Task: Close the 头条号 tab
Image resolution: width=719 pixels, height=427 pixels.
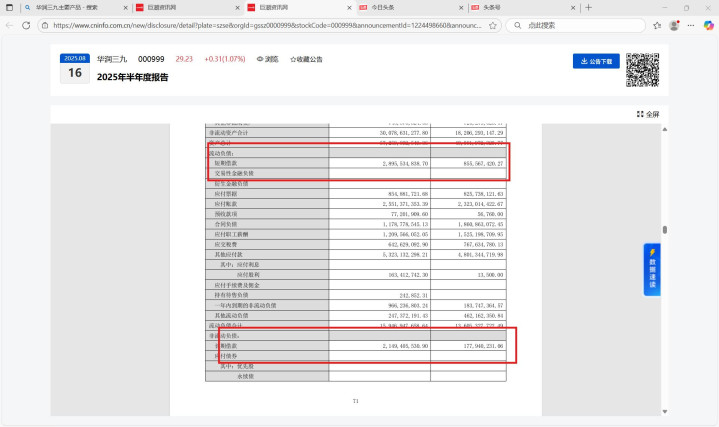Action: point(573,8)
